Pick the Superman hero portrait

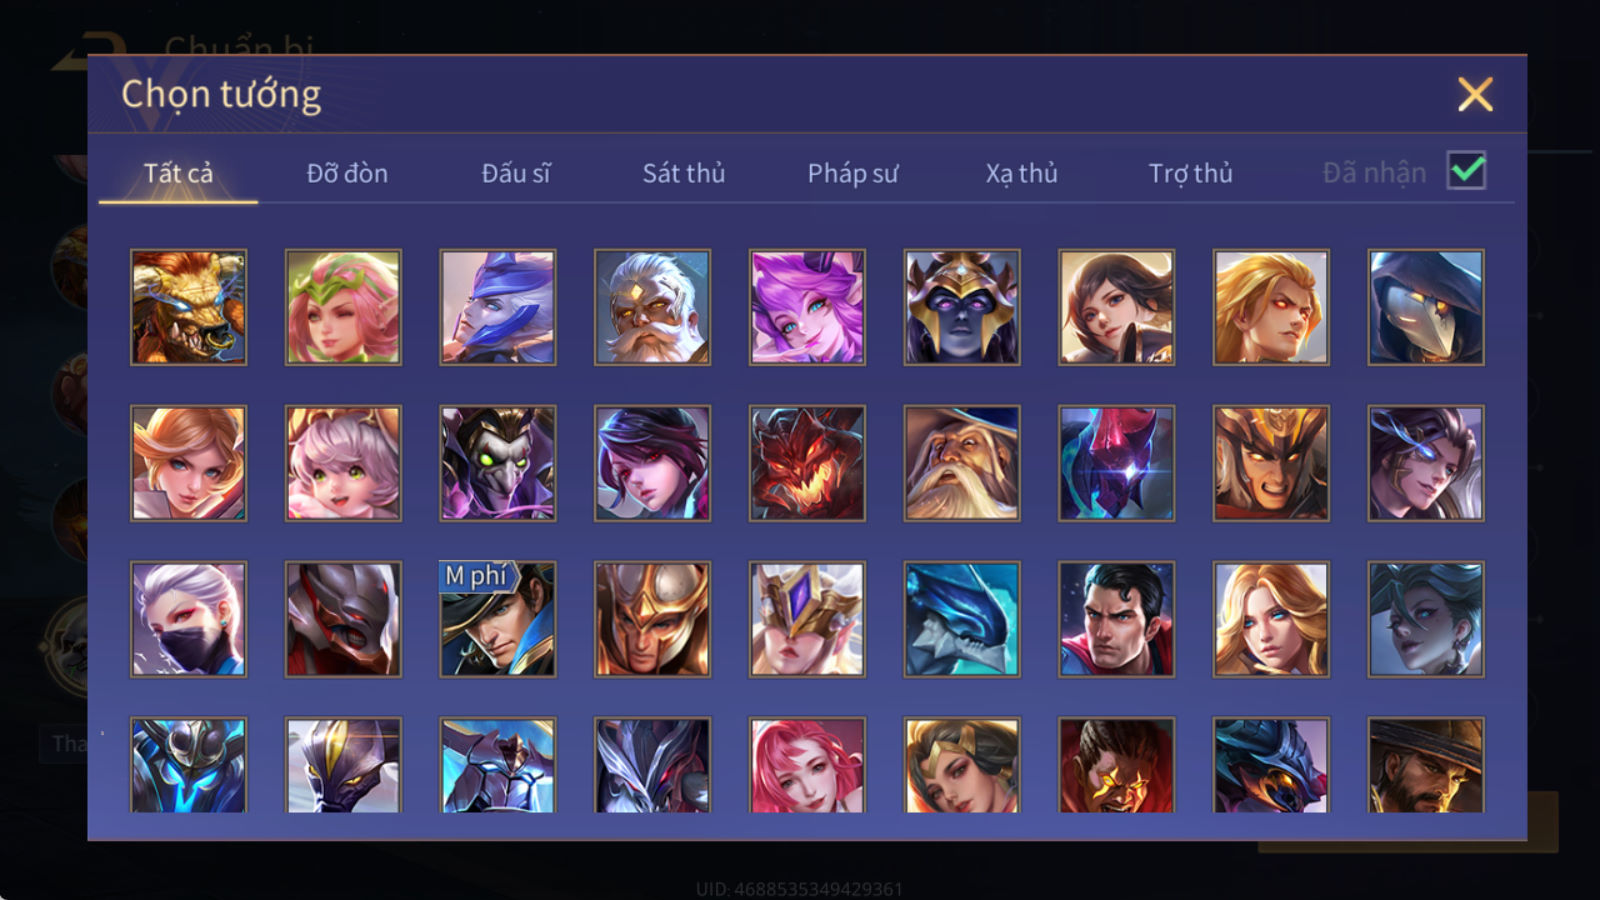click(1116, 619)
